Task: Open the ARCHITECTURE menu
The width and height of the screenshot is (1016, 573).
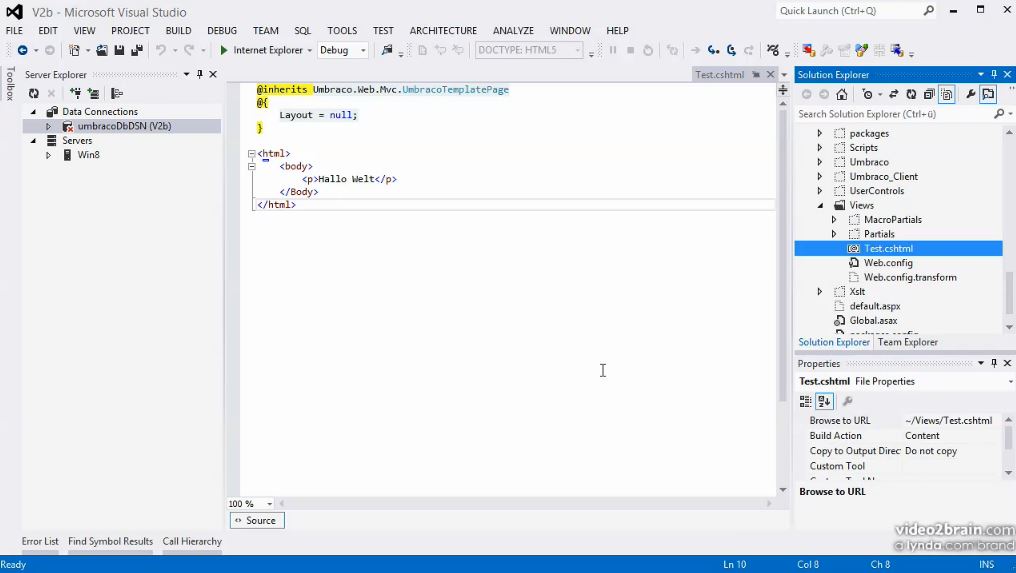Action: (x=443, y=30)
